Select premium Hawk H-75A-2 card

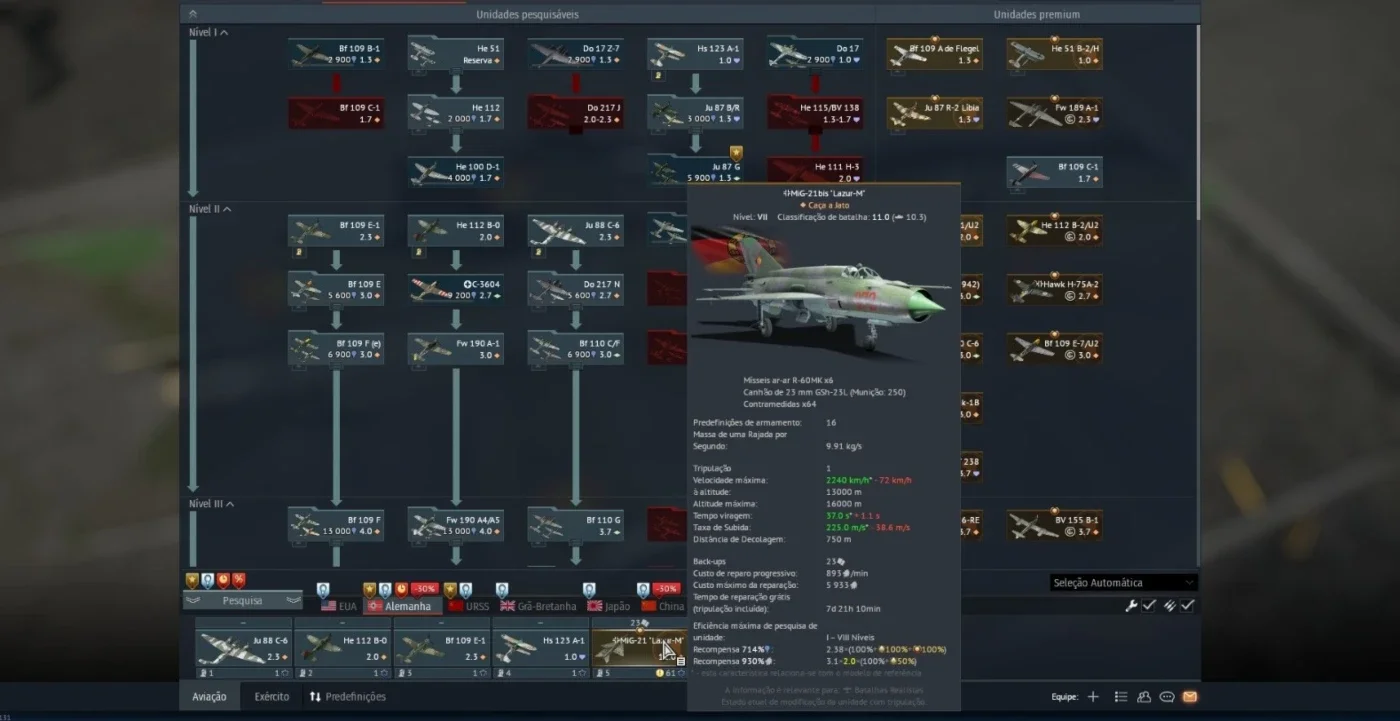point(1054,290)
